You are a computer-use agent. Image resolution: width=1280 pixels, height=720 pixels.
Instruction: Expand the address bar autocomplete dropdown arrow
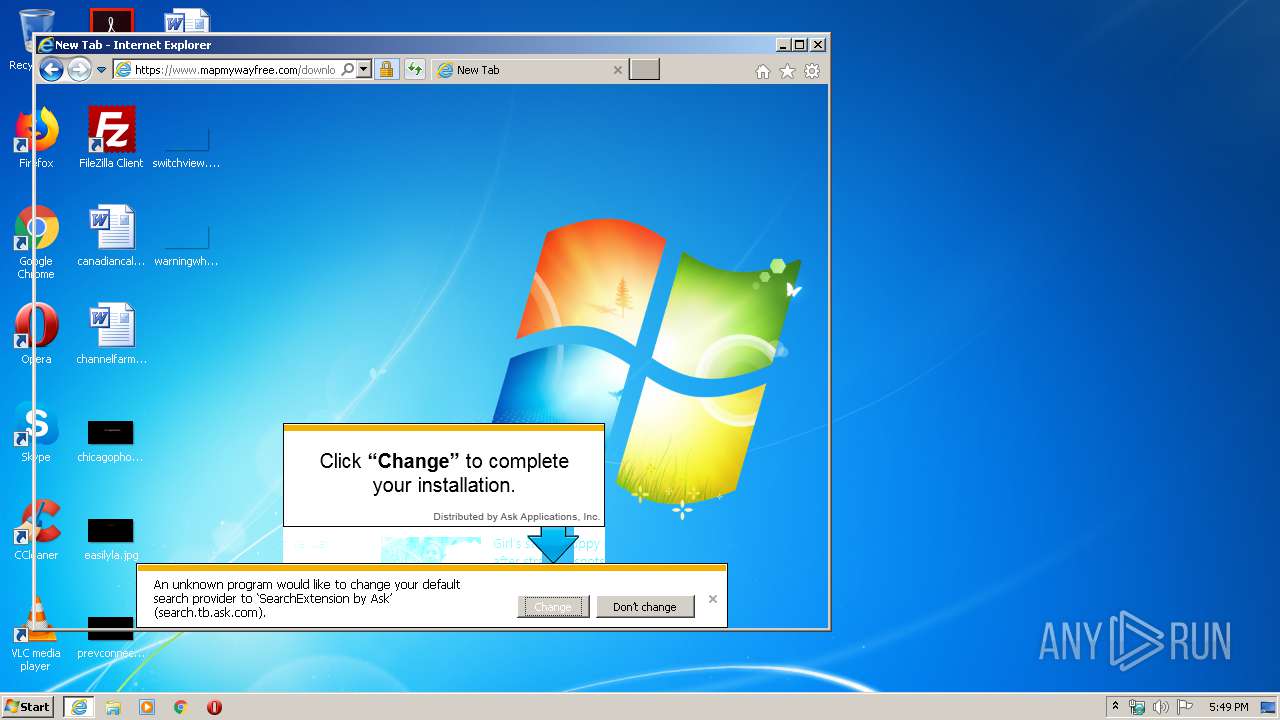[363, 70]
